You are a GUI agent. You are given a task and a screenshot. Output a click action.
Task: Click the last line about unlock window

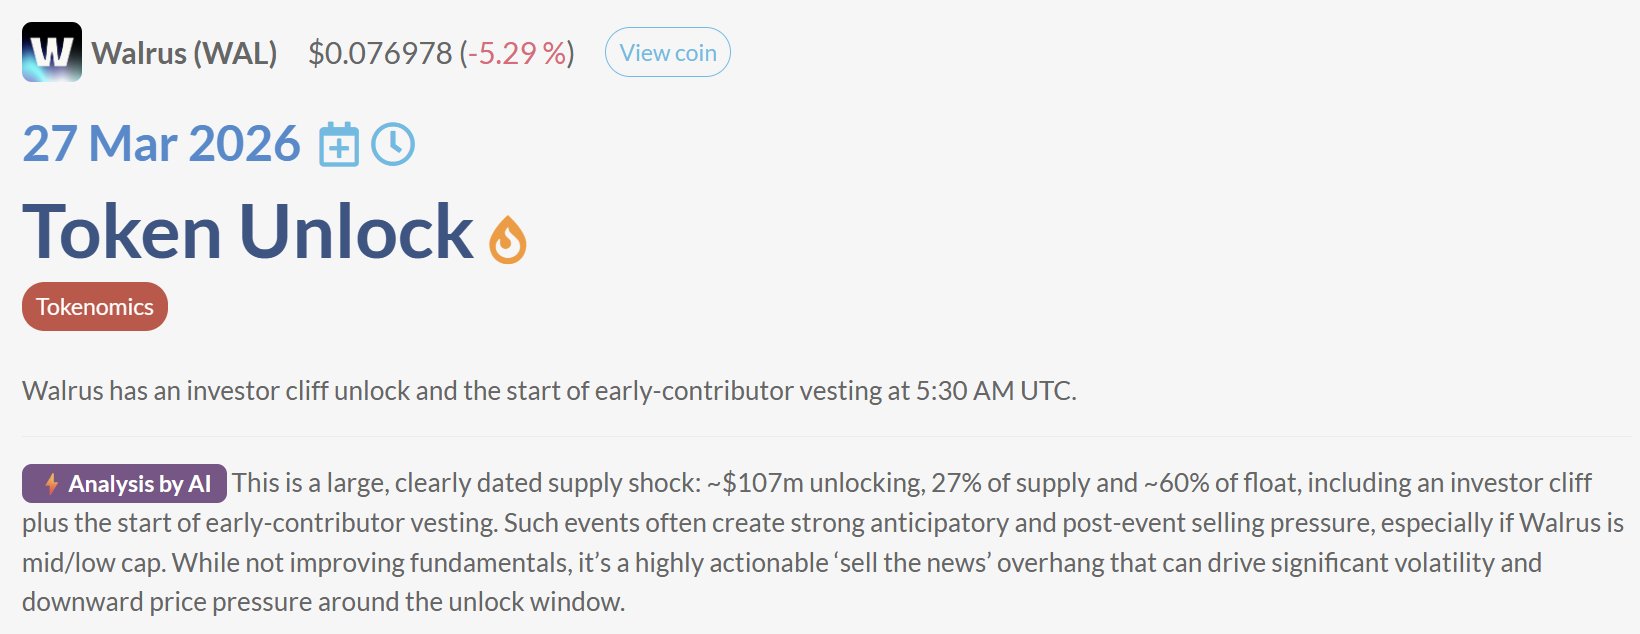[323, 602]
